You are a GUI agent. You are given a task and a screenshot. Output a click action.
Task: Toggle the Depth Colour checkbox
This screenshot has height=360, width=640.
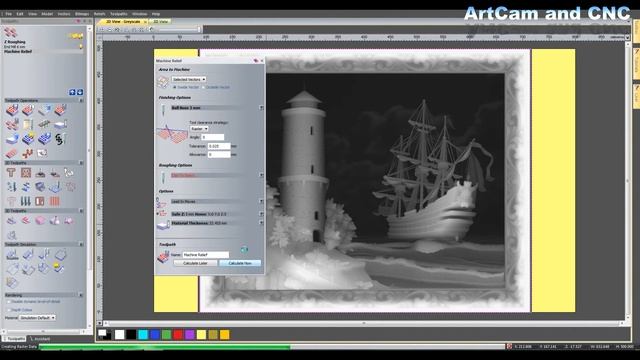click(9, 310)
